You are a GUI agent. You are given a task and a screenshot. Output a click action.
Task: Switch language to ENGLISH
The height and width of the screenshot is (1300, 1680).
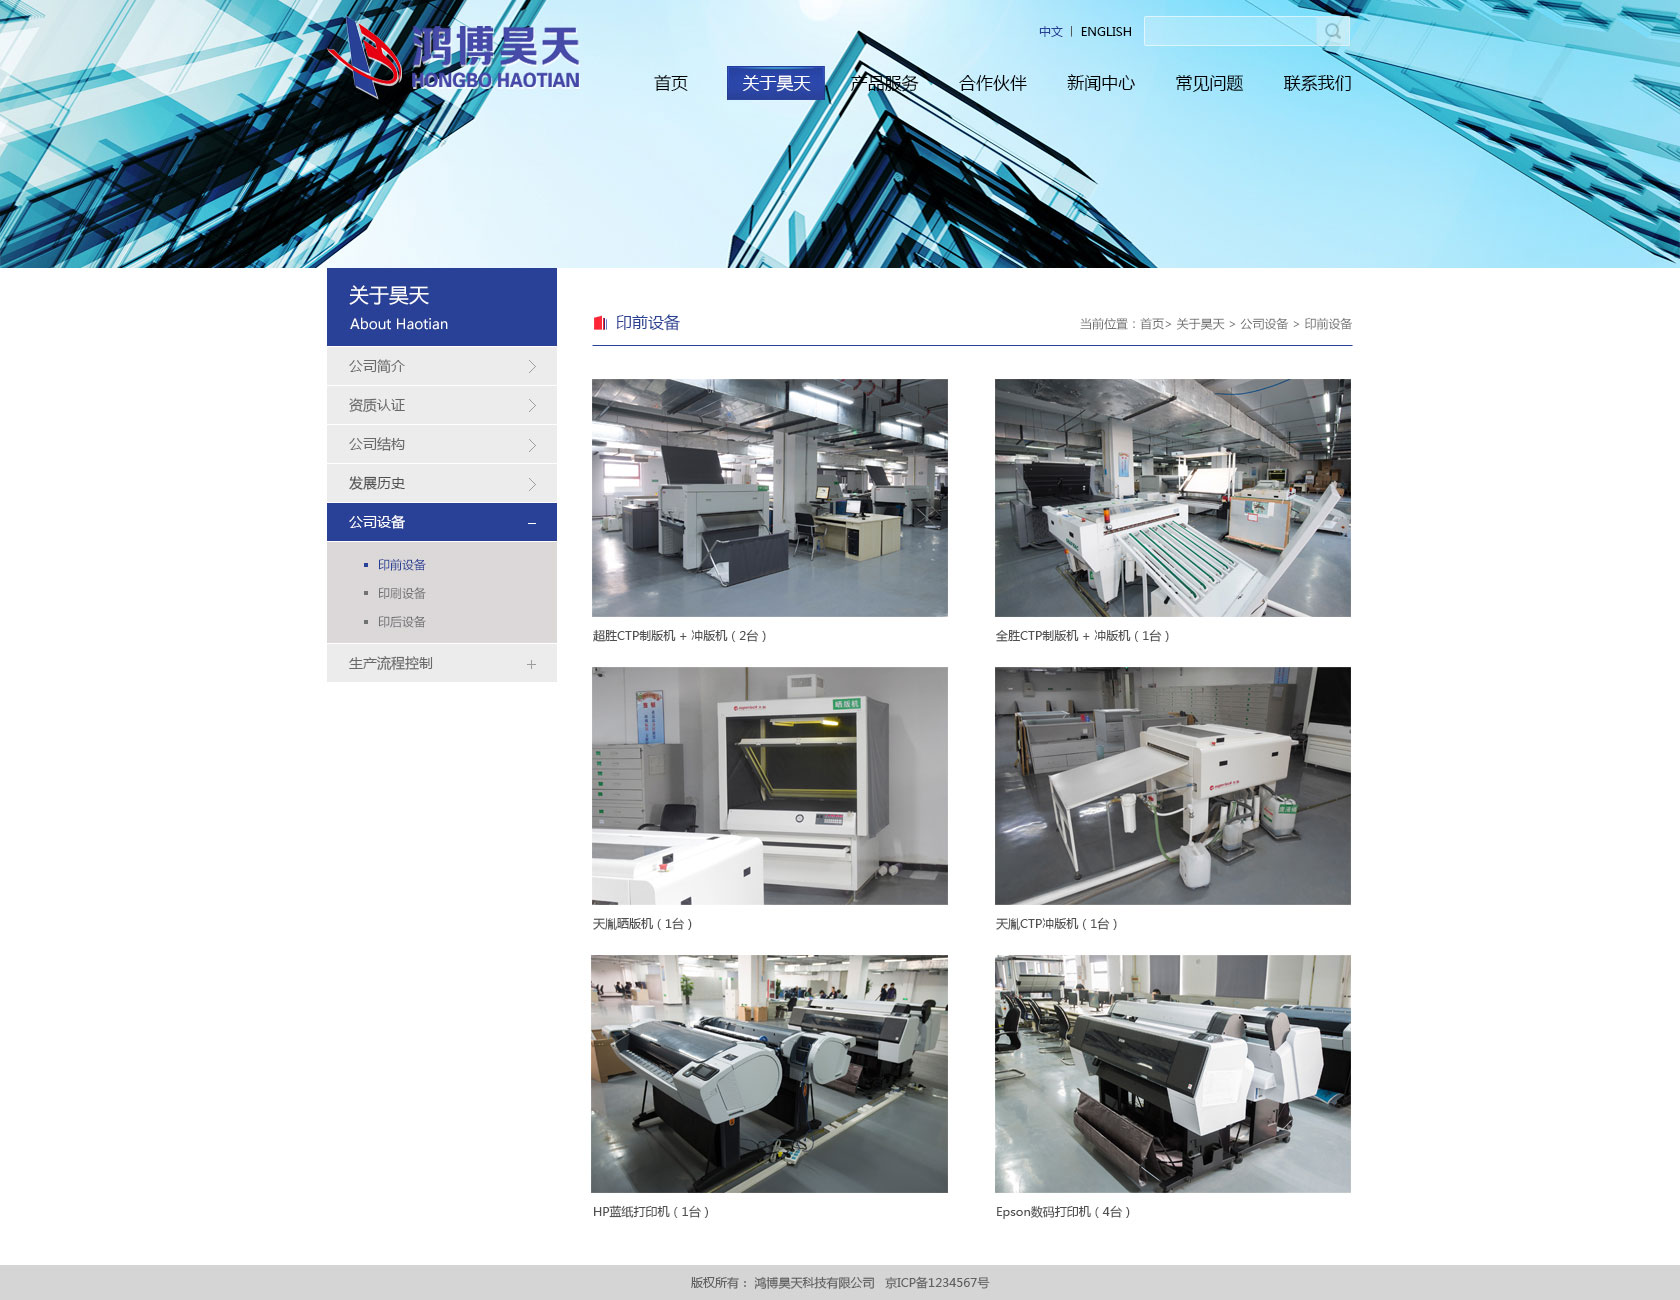[1106, 32]
